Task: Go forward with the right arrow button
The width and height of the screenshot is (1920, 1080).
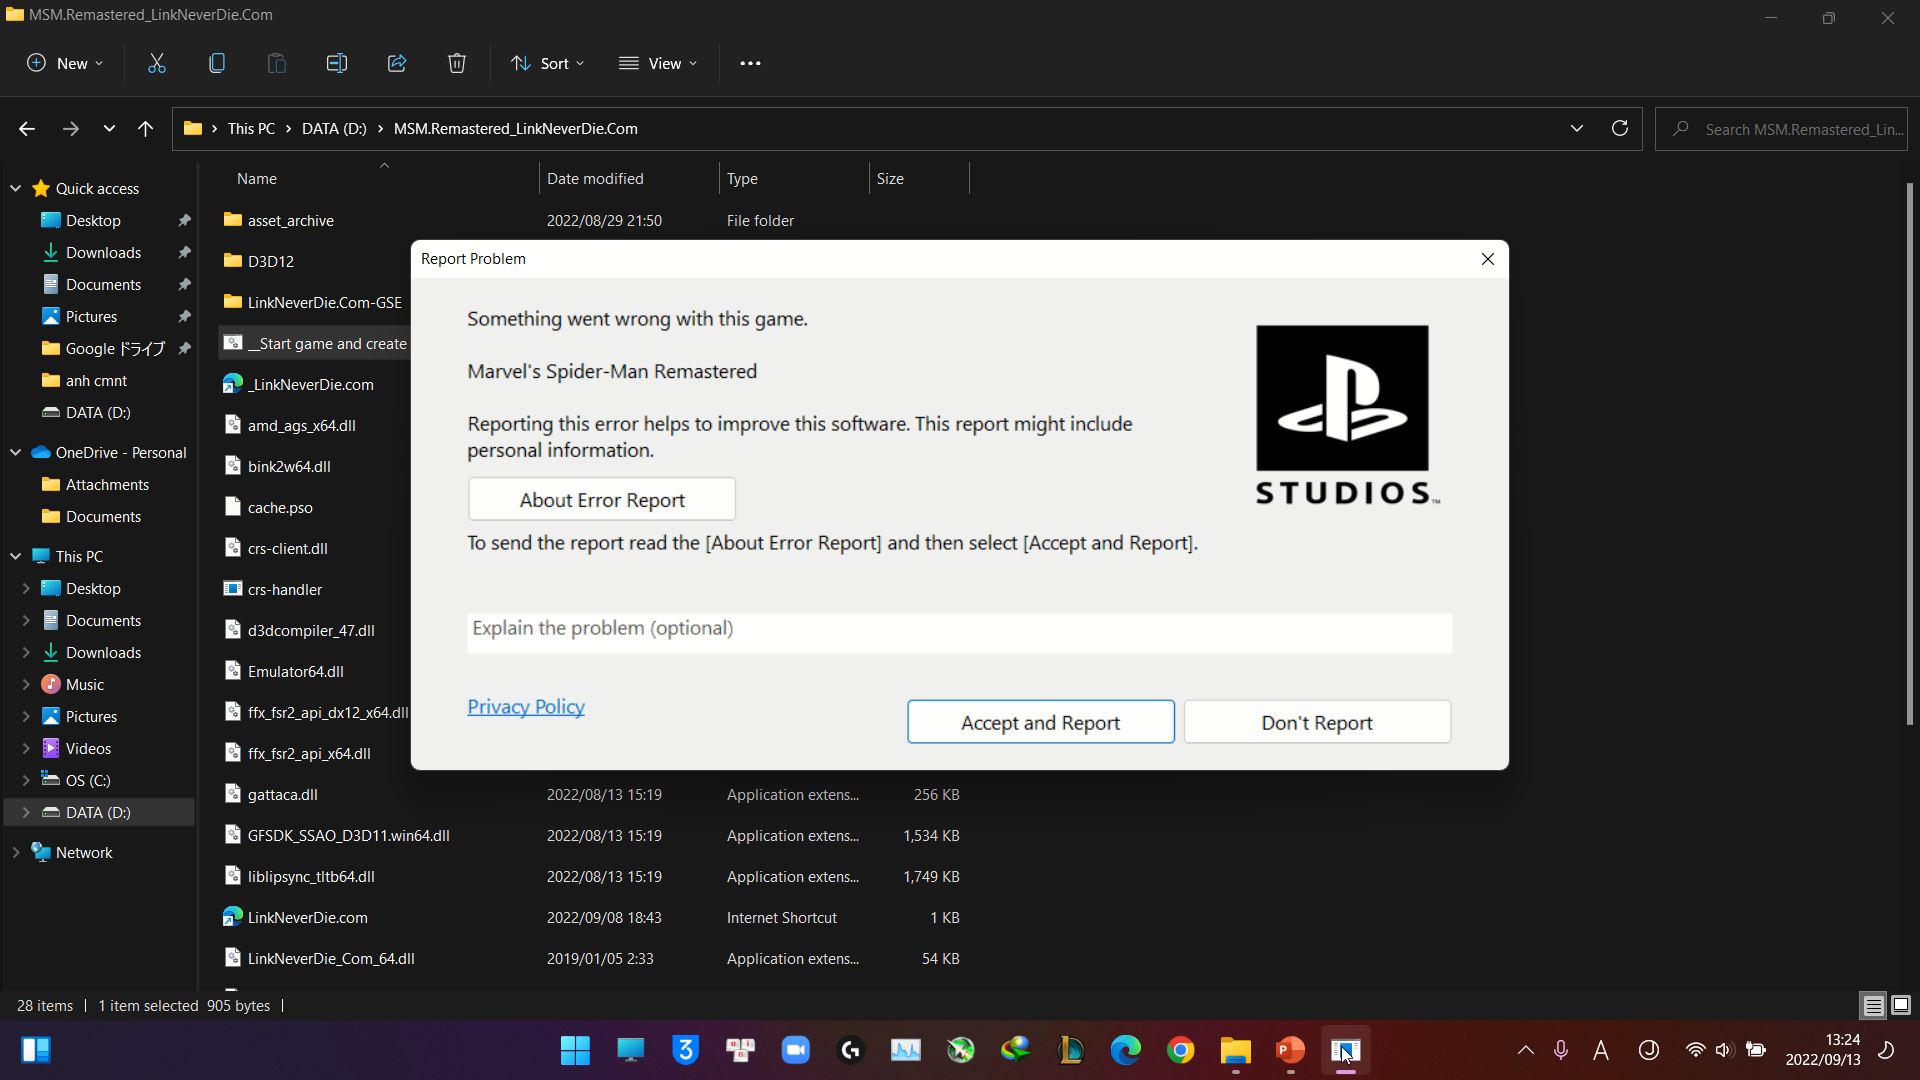Action: click(70, 129)
